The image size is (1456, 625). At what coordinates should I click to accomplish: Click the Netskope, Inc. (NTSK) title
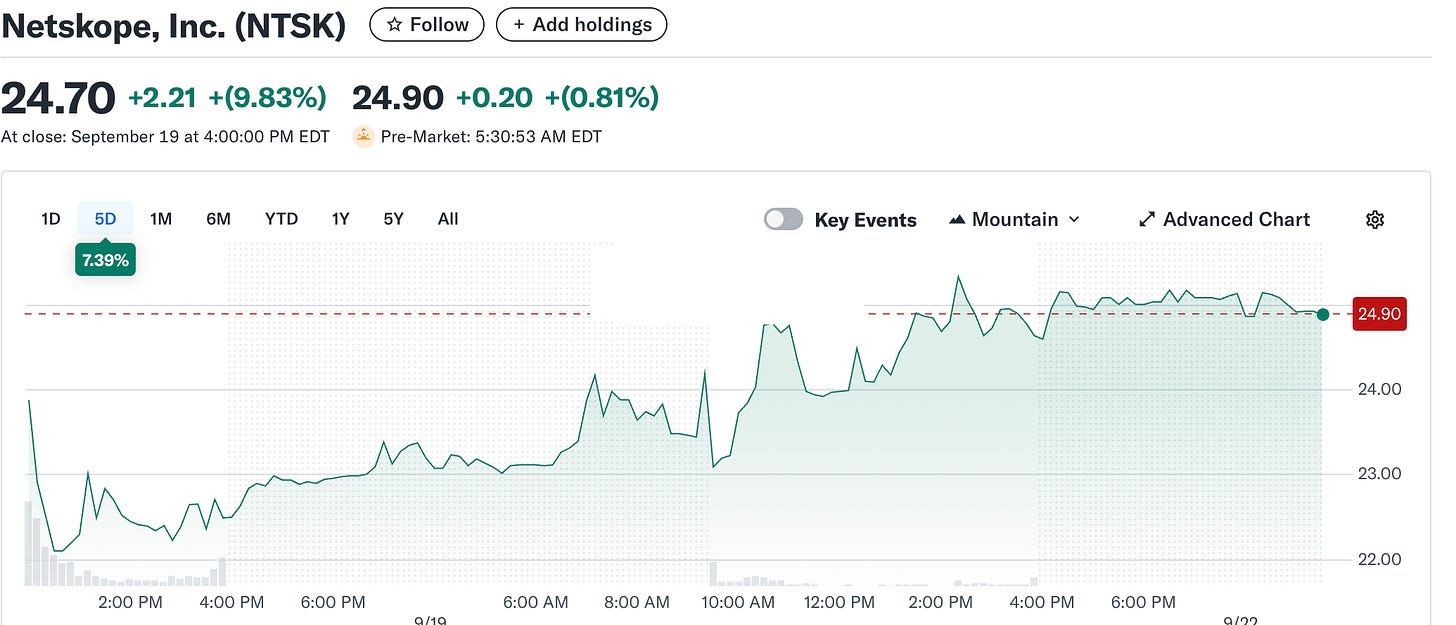point(173,25)
